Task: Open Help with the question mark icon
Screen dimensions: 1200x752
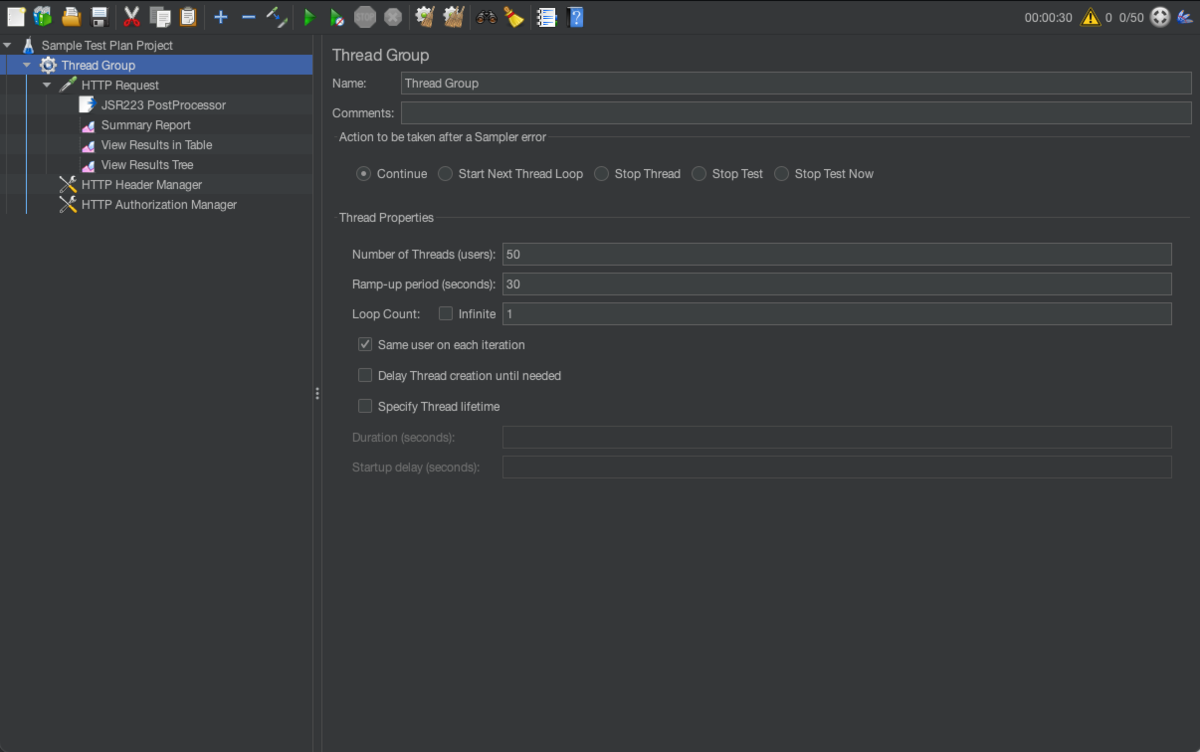Action: click(x=574, y=17)
